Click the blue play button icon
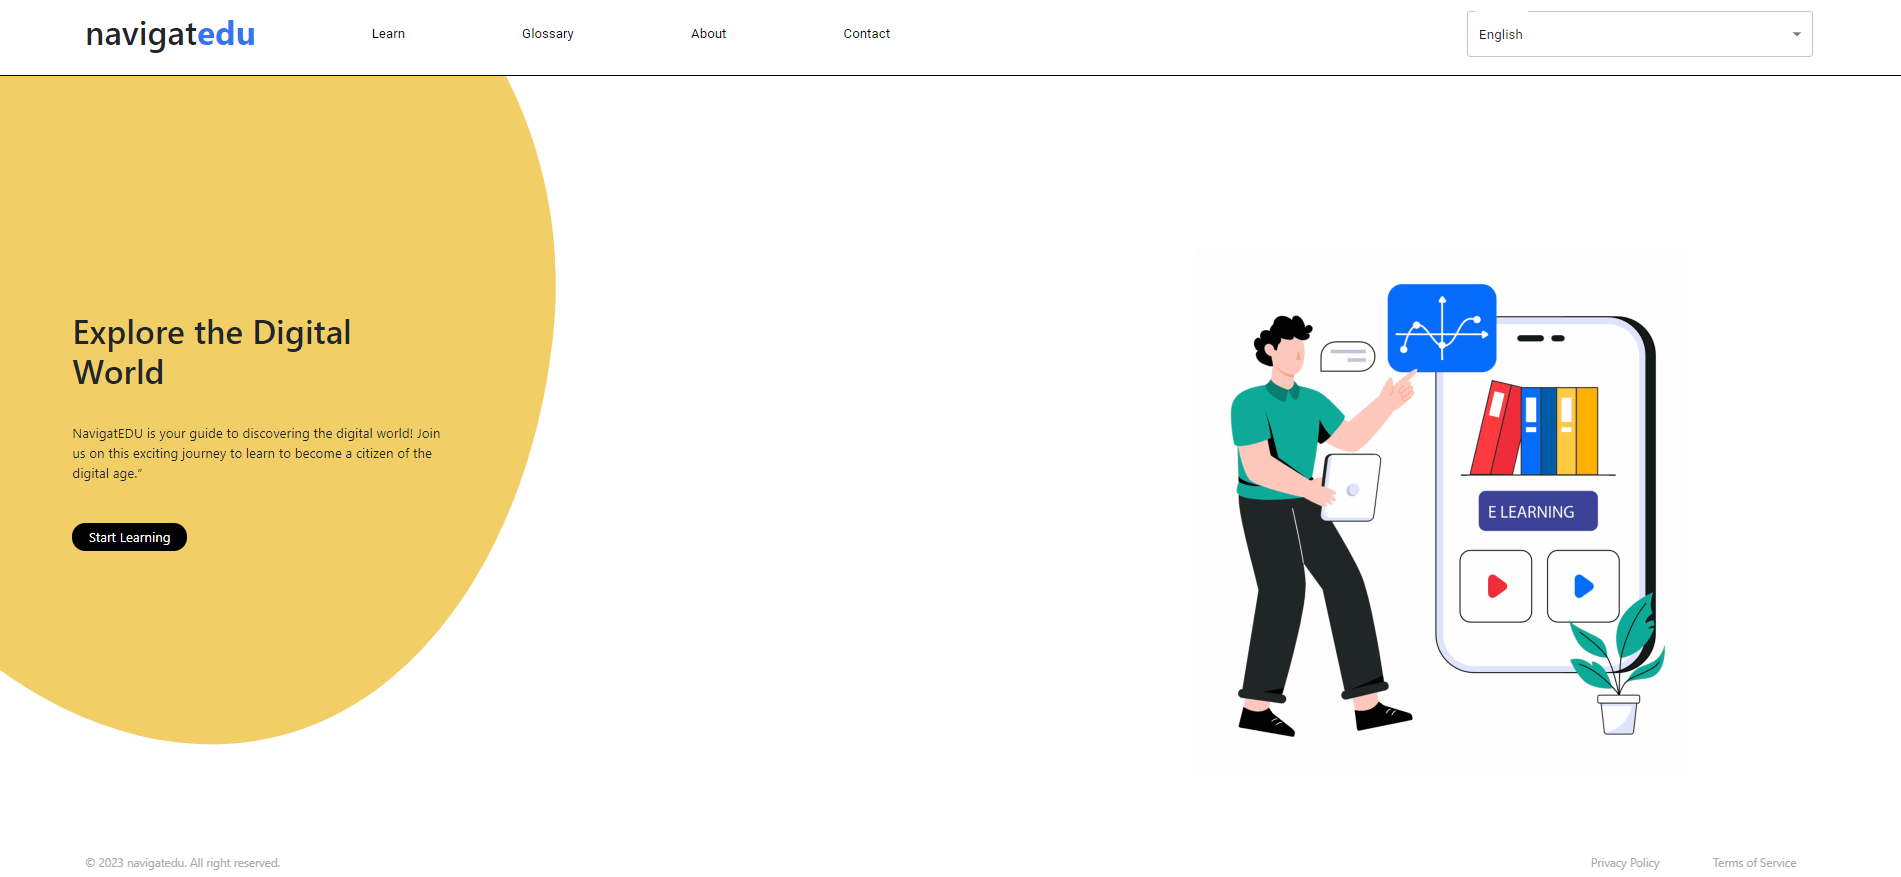The width and height of the screenshot is (1901, 877). point(1583,586)
